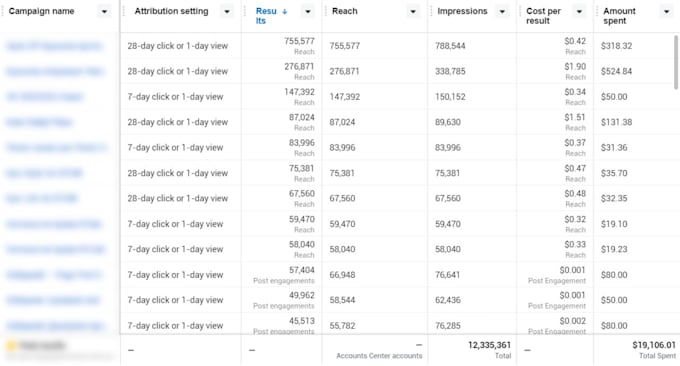The height and width of the screenshot is (366, 680).
Task: Open the Campaign name column dropdown
Action: pos(104,12)
